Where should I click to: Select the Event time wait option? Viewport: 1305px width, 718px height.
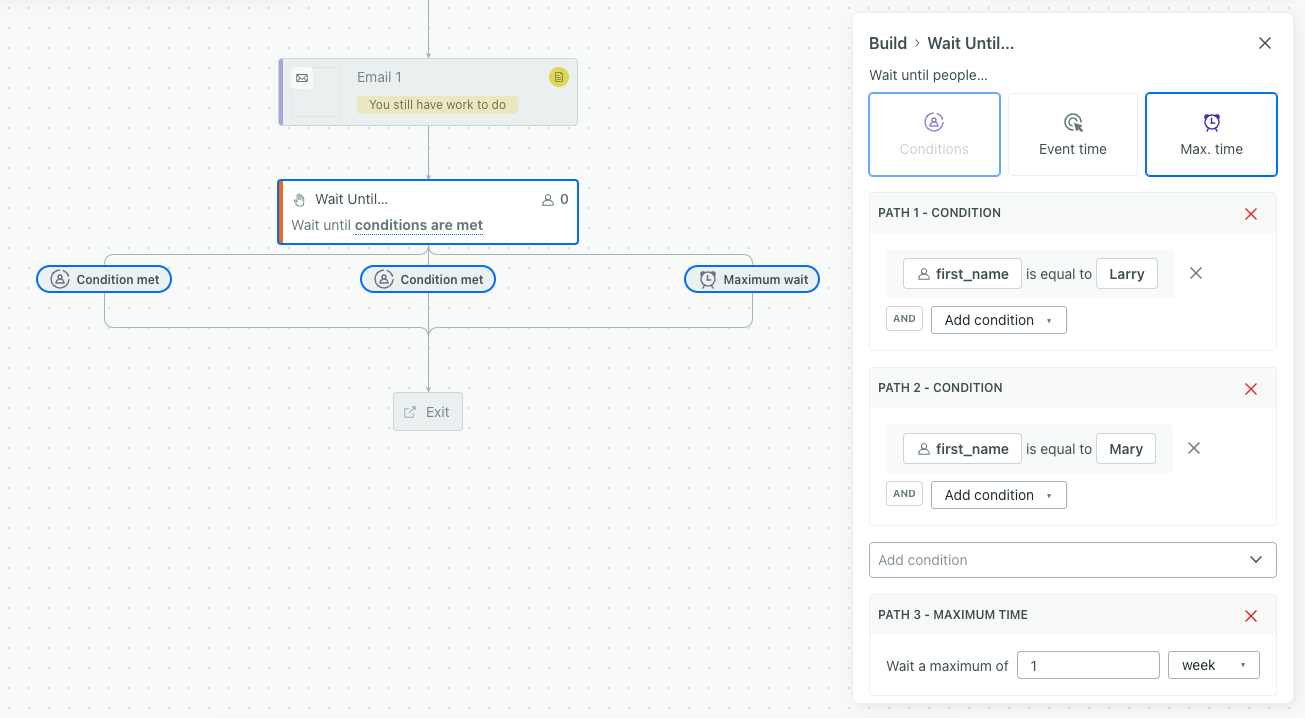click(x=1073, y=134)
